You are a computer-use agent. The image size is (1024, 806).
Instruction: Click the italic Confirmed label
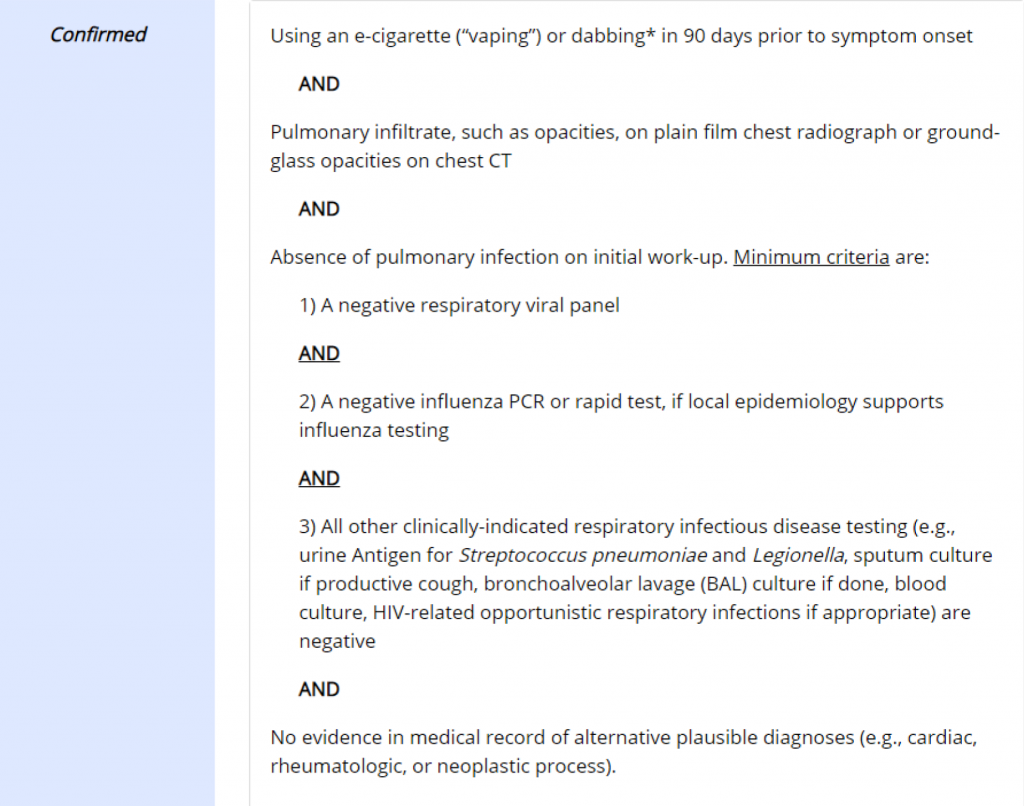point(98,35)
